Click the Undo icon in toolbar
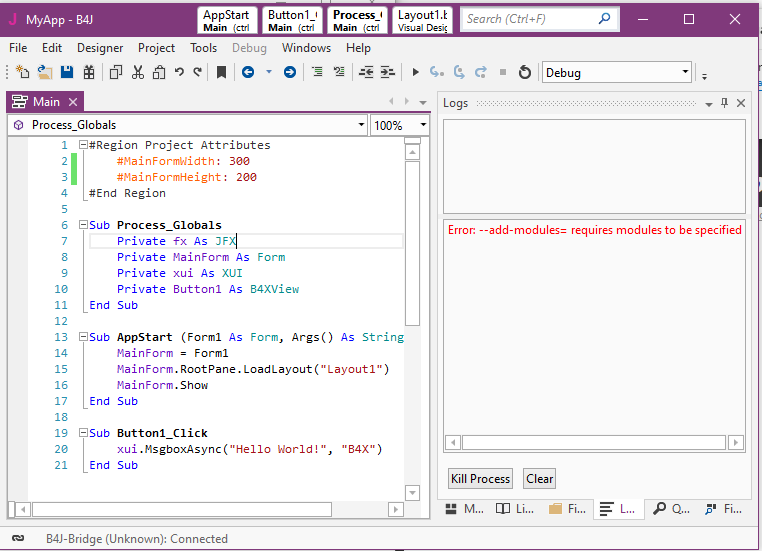 179,72
